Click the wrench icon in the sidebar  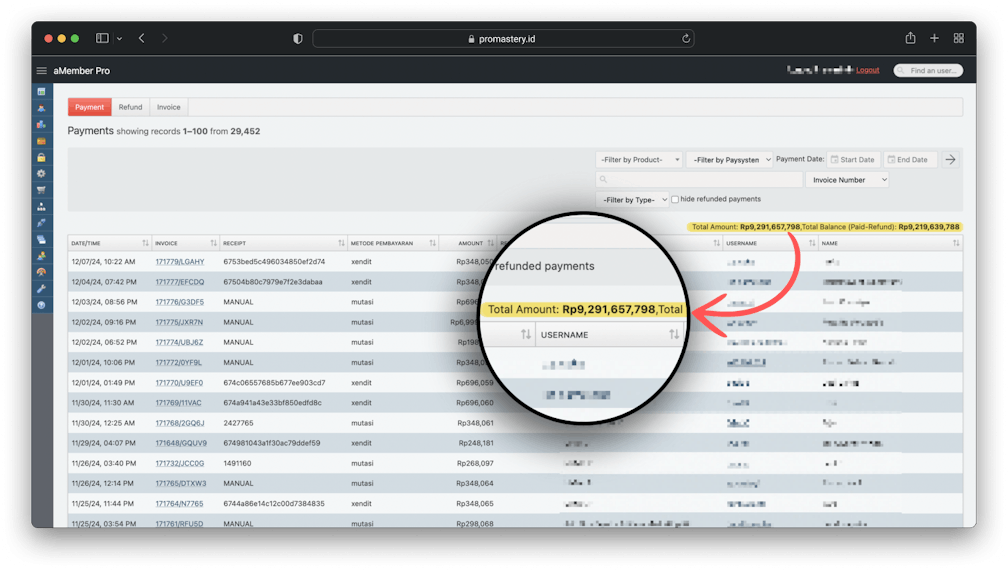pyautogui.click(x=41, y=288)
